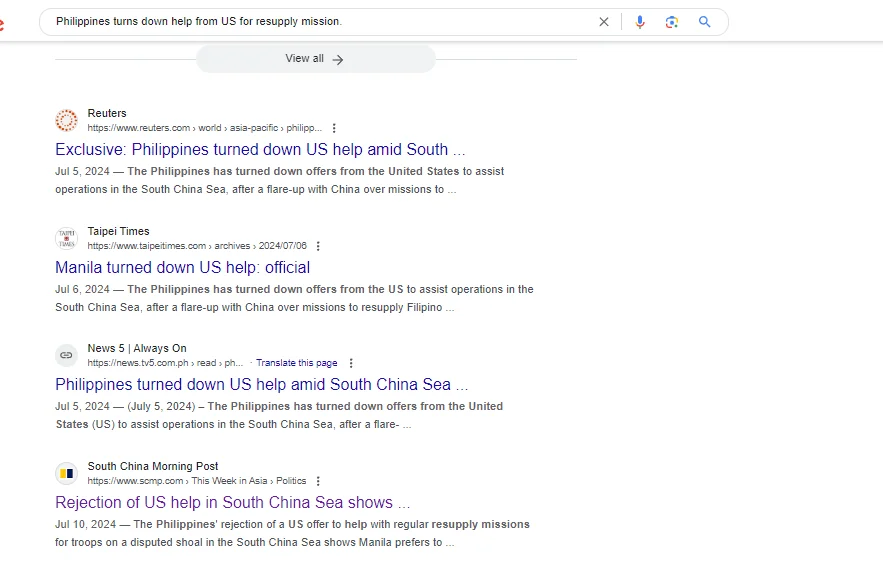Click the South China Morning Post favicon
The image size is (883, 576).
(x=66, y=474)
